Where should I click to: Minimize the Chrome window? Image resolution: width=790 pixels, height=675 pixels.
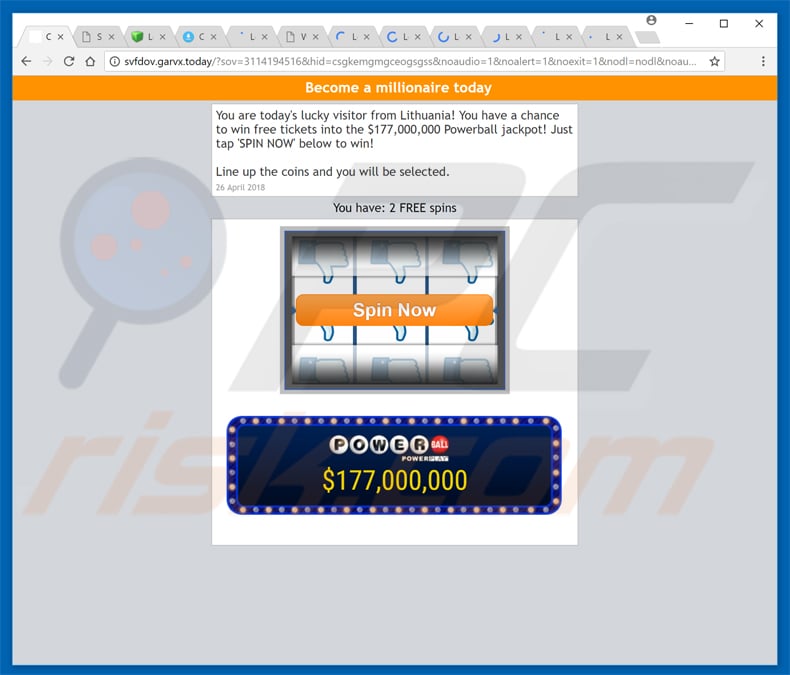click(x=689, y=23)
